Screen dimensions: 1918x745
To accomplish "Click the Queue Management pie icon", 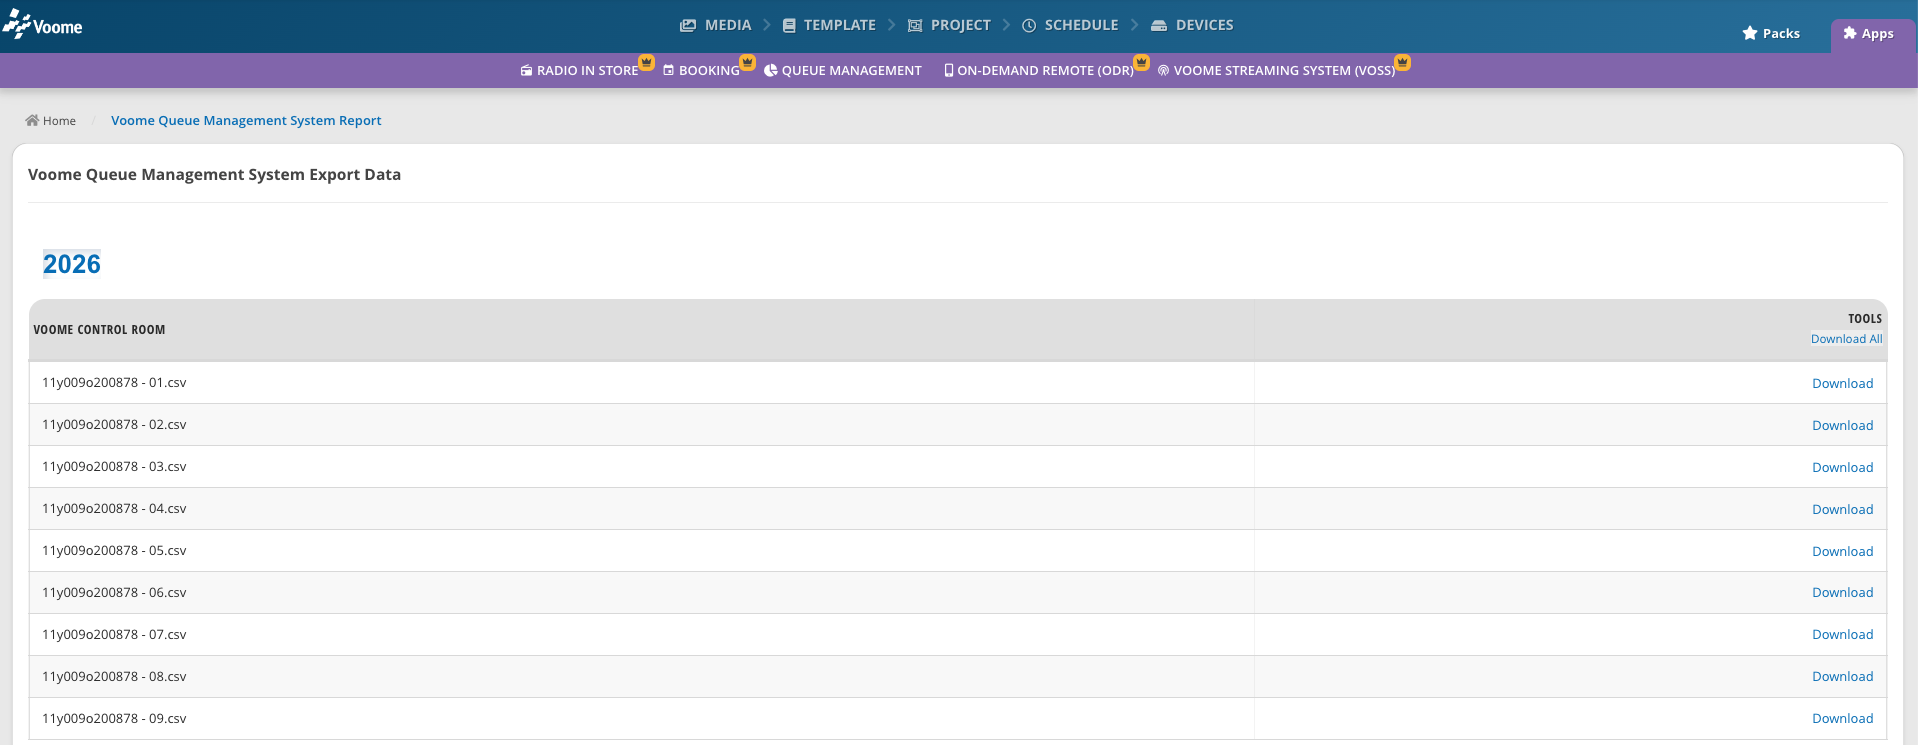I will (771, 71).
